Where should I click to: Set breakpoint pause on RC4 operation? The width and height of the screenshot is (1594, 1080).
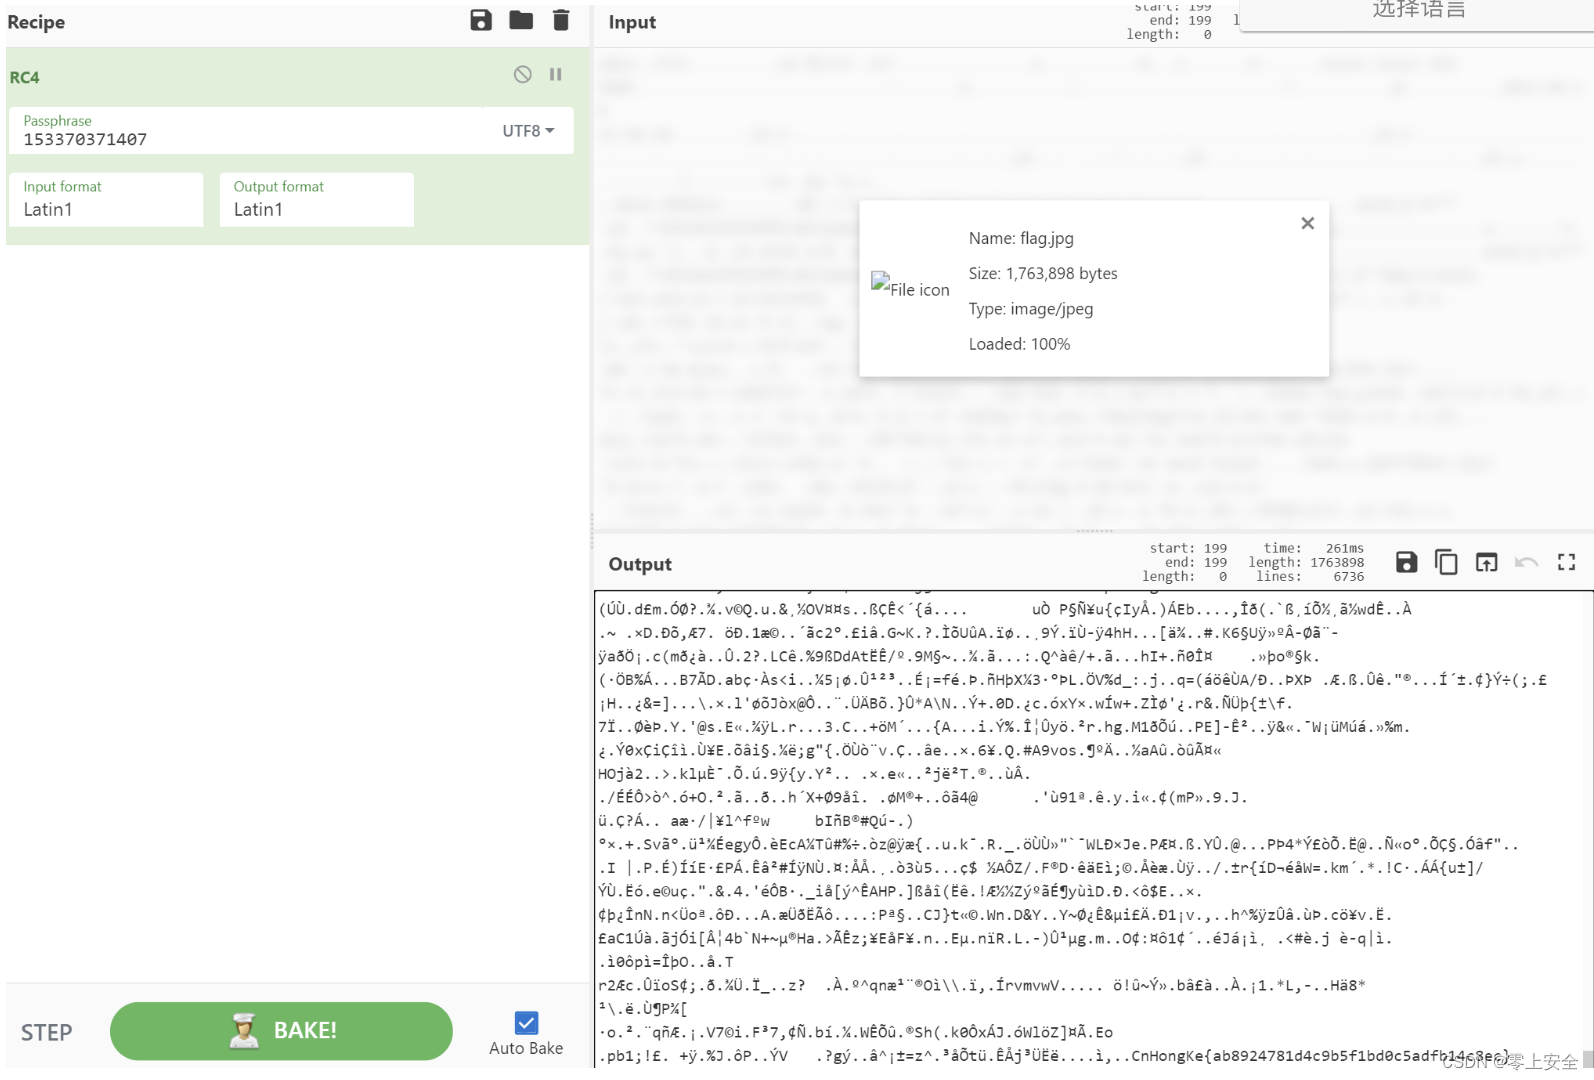(x=556, y=74)
